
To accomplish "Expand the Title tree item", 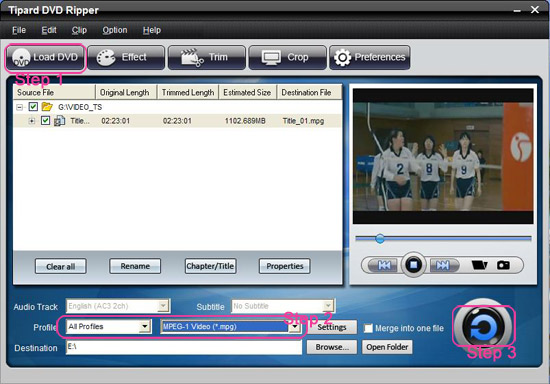I will [x=32, y=121].
